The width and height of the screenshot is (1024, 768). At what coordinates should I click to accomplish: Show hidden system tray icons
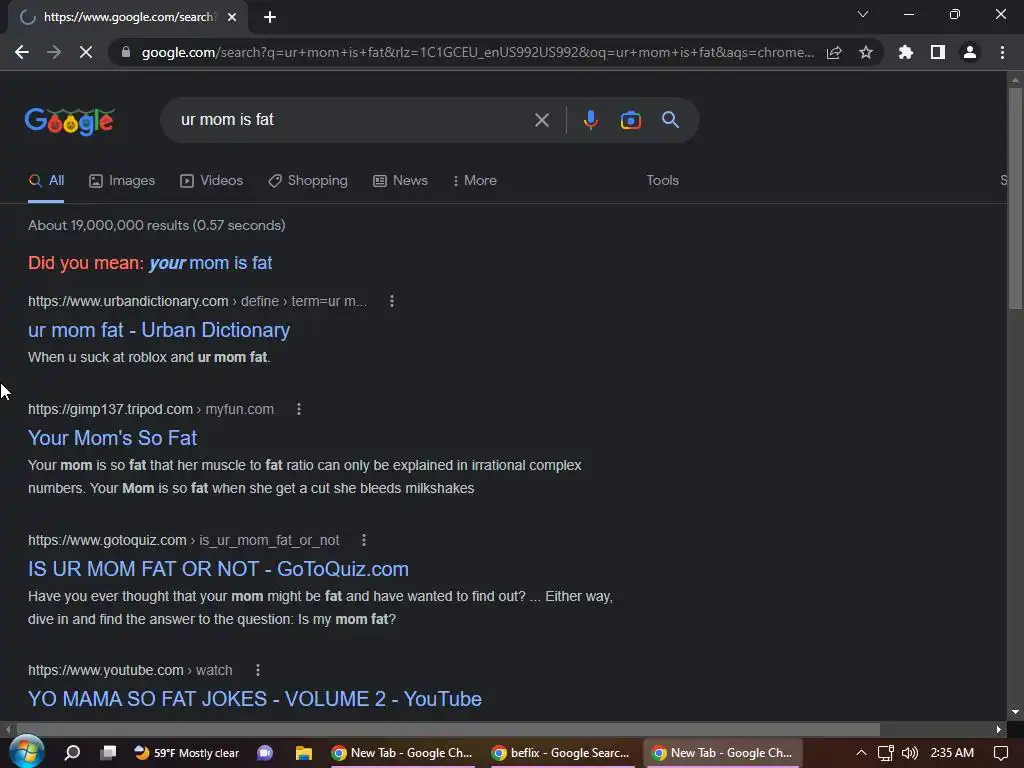pyautogui.click(x=861, y=753)
